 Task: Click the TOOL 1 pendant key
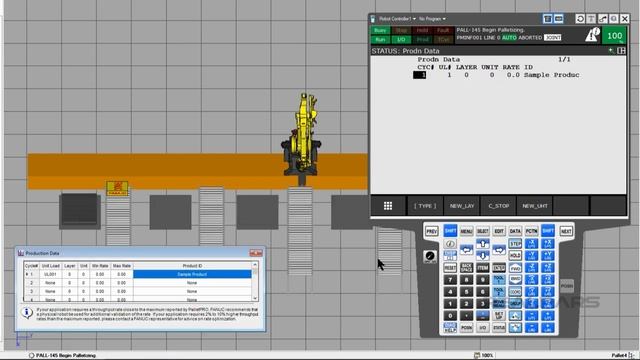pos(499,280)
